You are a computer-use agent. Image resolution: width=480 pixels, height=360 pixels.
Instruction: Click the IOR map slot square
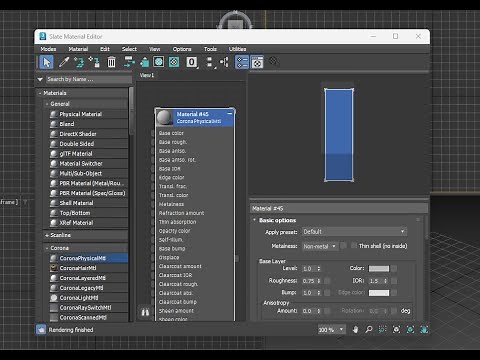click(394, 281)
